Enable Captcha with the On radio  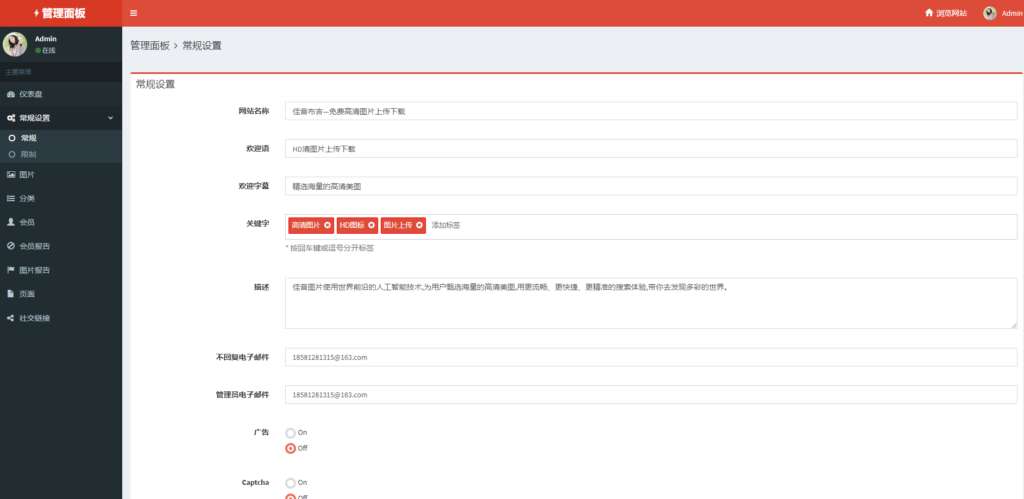pos(291,483)
